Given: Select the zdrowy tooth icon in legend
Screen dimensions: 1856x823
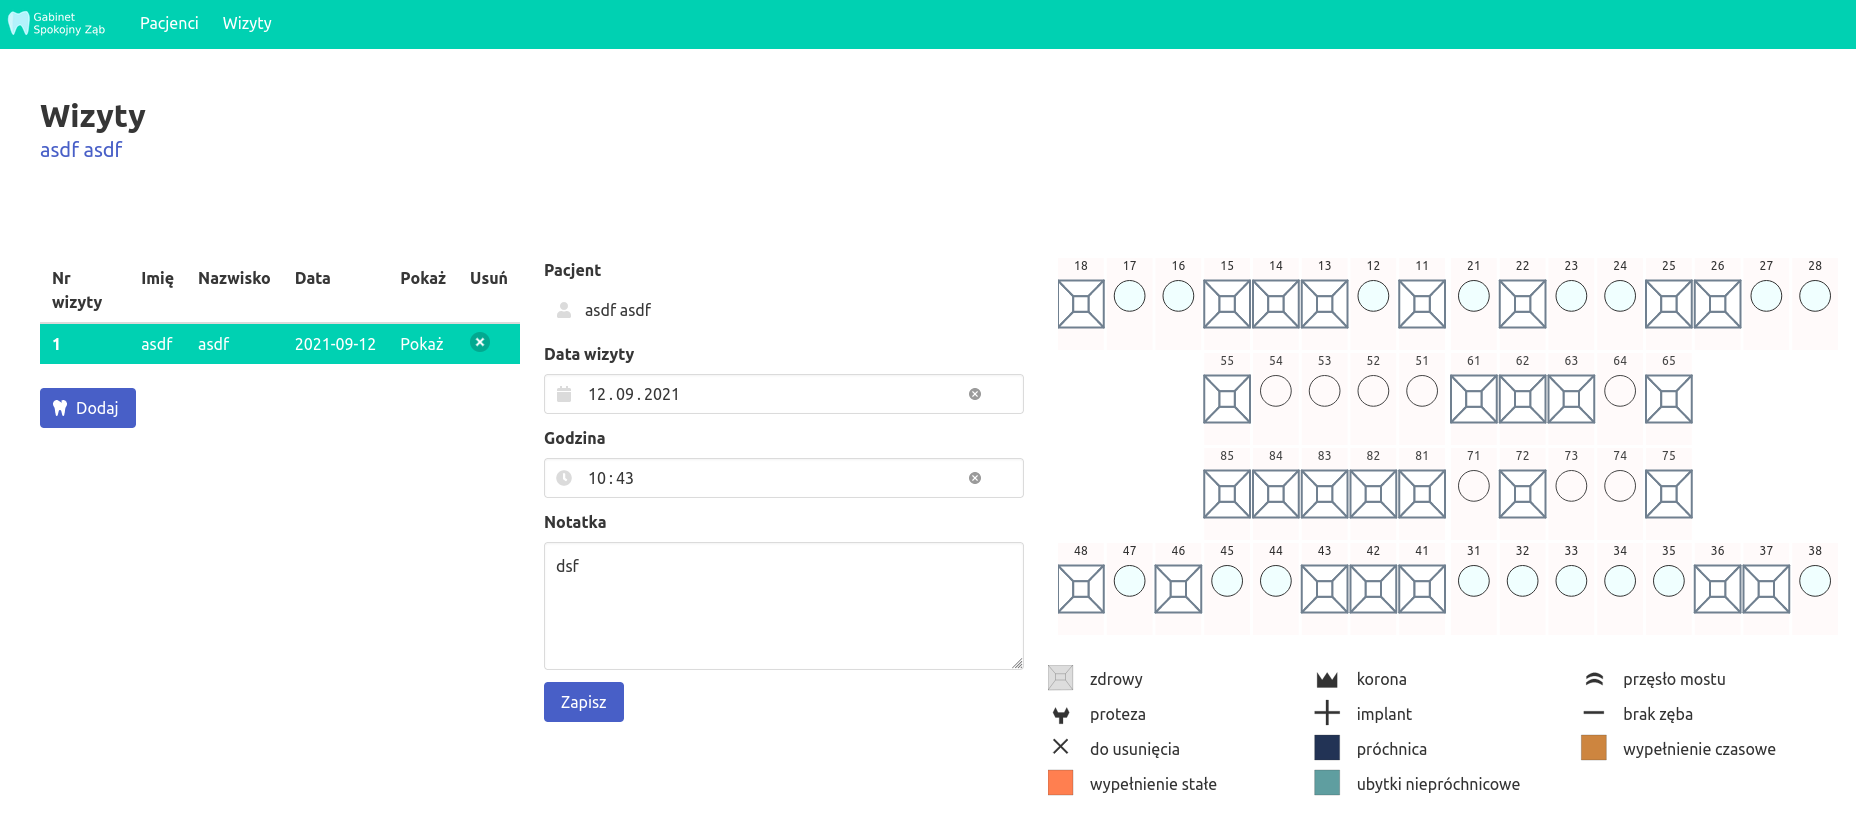Looking at the screenshot, I should (x=1060, y=678).
